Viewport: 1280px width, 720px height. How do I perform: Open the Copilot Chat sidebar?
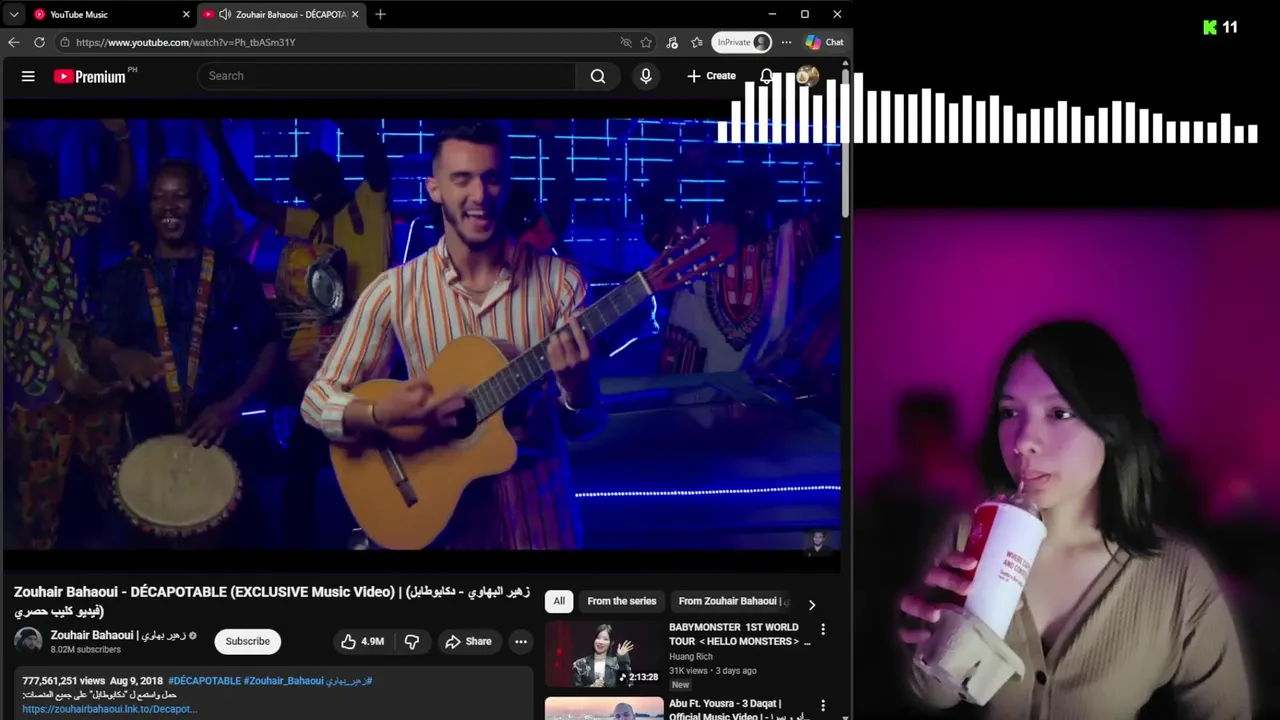tap(825, 42)
